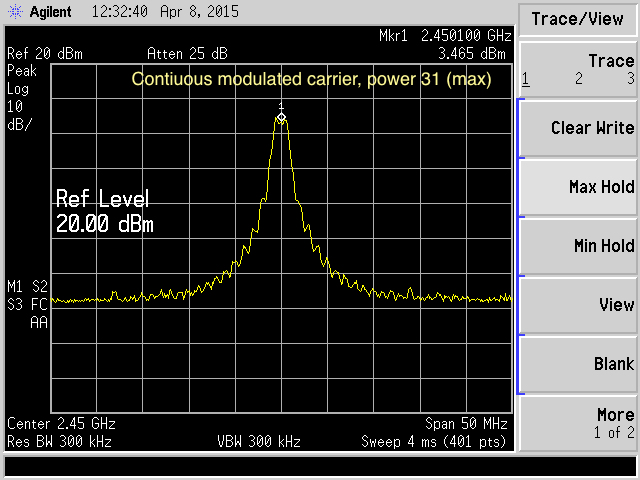640x480 pixels.
Task: Open the Trace/View menu title
Action: click(x=577, y=19)
